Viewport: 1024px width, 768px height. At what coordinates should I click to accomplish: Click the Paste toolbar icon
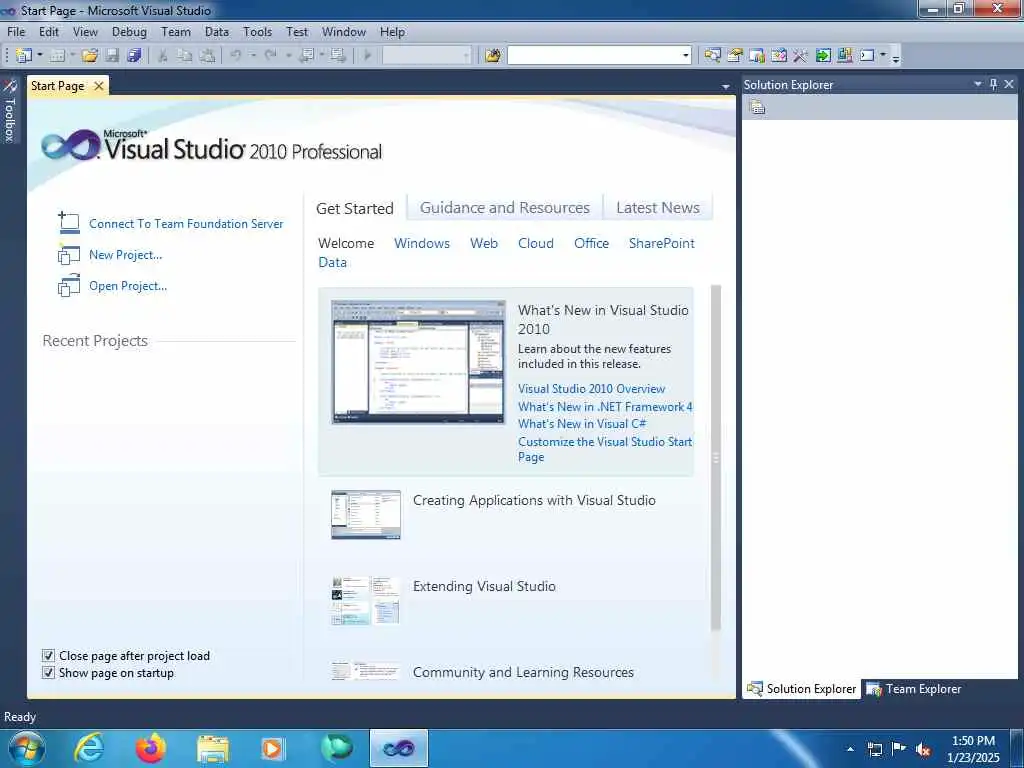coord(207,56)
